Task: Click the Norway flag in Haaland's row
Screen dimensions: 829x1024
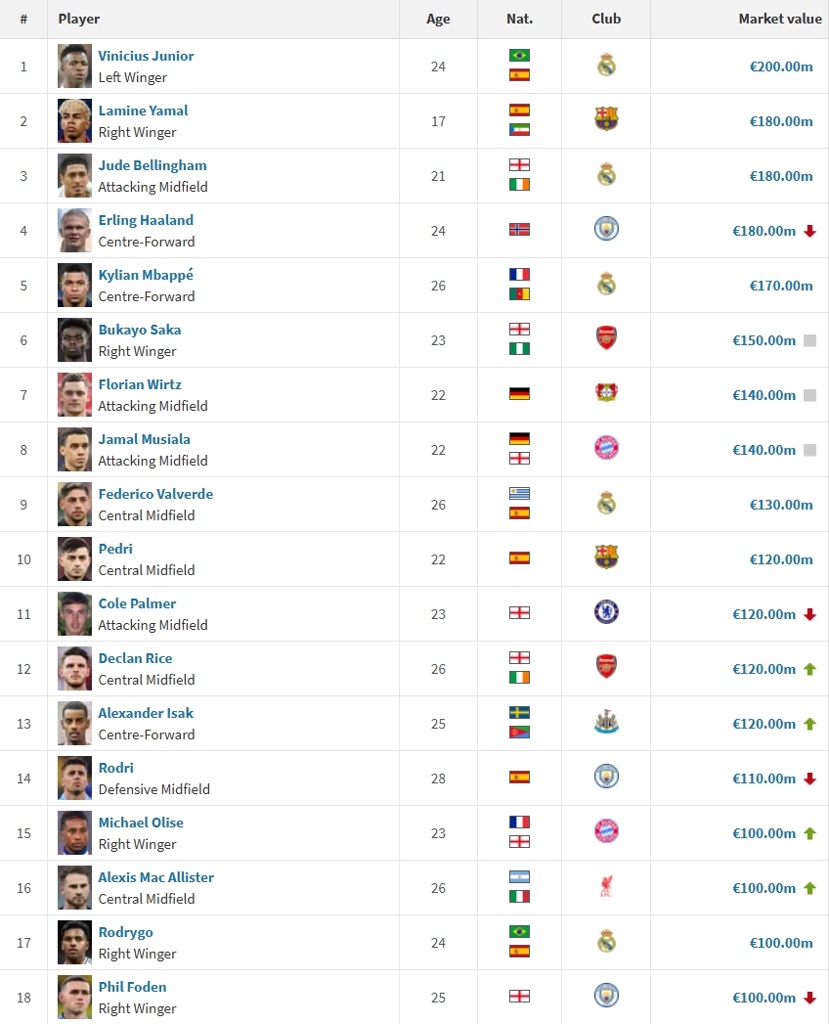Action: (519, 230)
